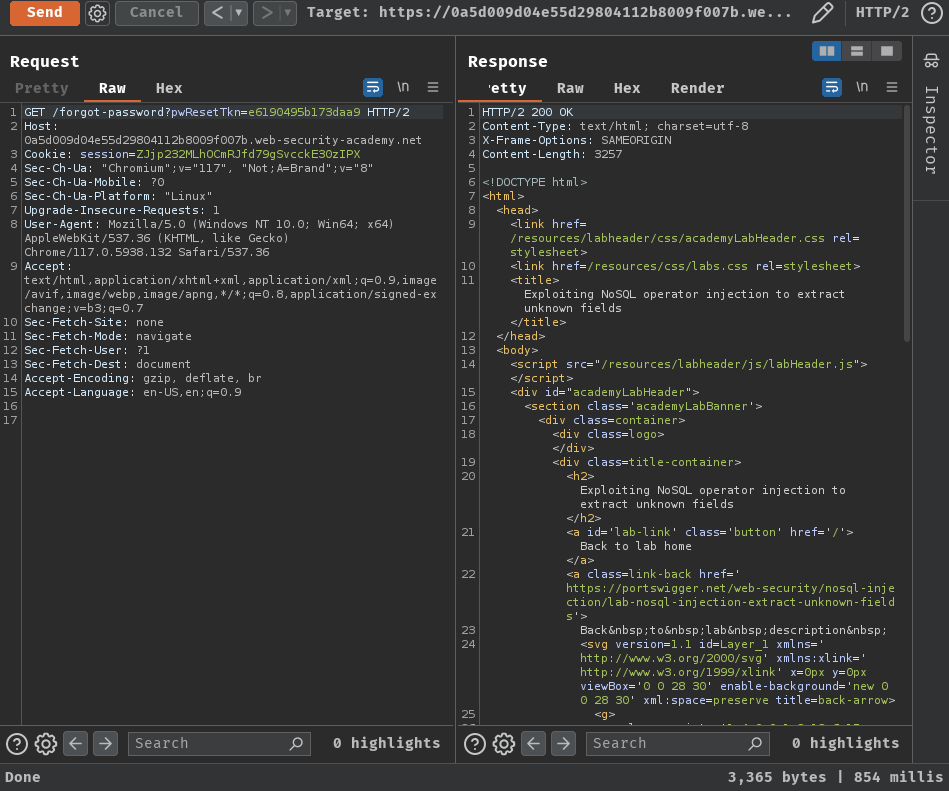
Task: Click 'Content-Length: 3257' header line
Action: click(x=552, y=154)
